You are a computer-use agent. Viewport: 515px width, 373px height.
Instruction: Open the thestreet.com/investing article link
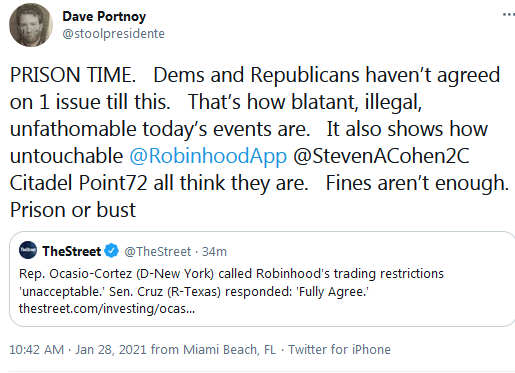coord(107,309)
